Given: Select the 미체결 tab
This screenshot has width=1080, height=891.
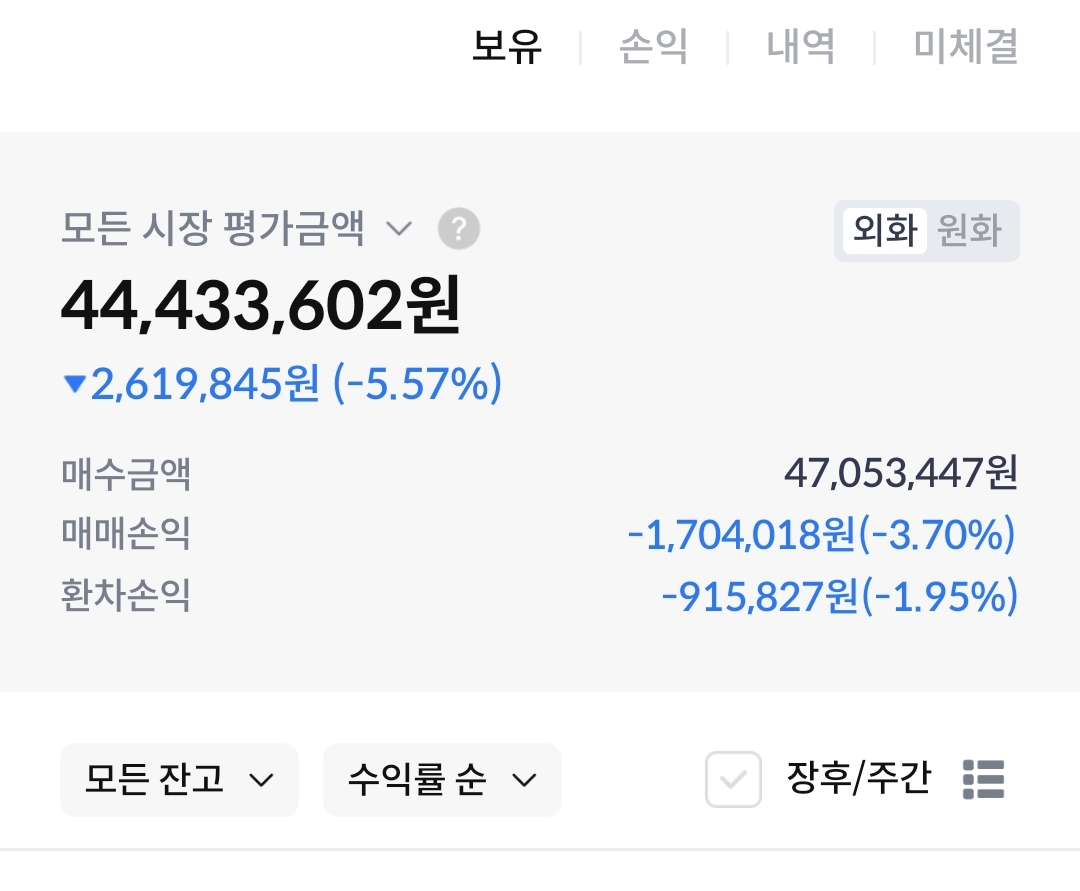Looking at the screenshot, I should tap(965, 47).
